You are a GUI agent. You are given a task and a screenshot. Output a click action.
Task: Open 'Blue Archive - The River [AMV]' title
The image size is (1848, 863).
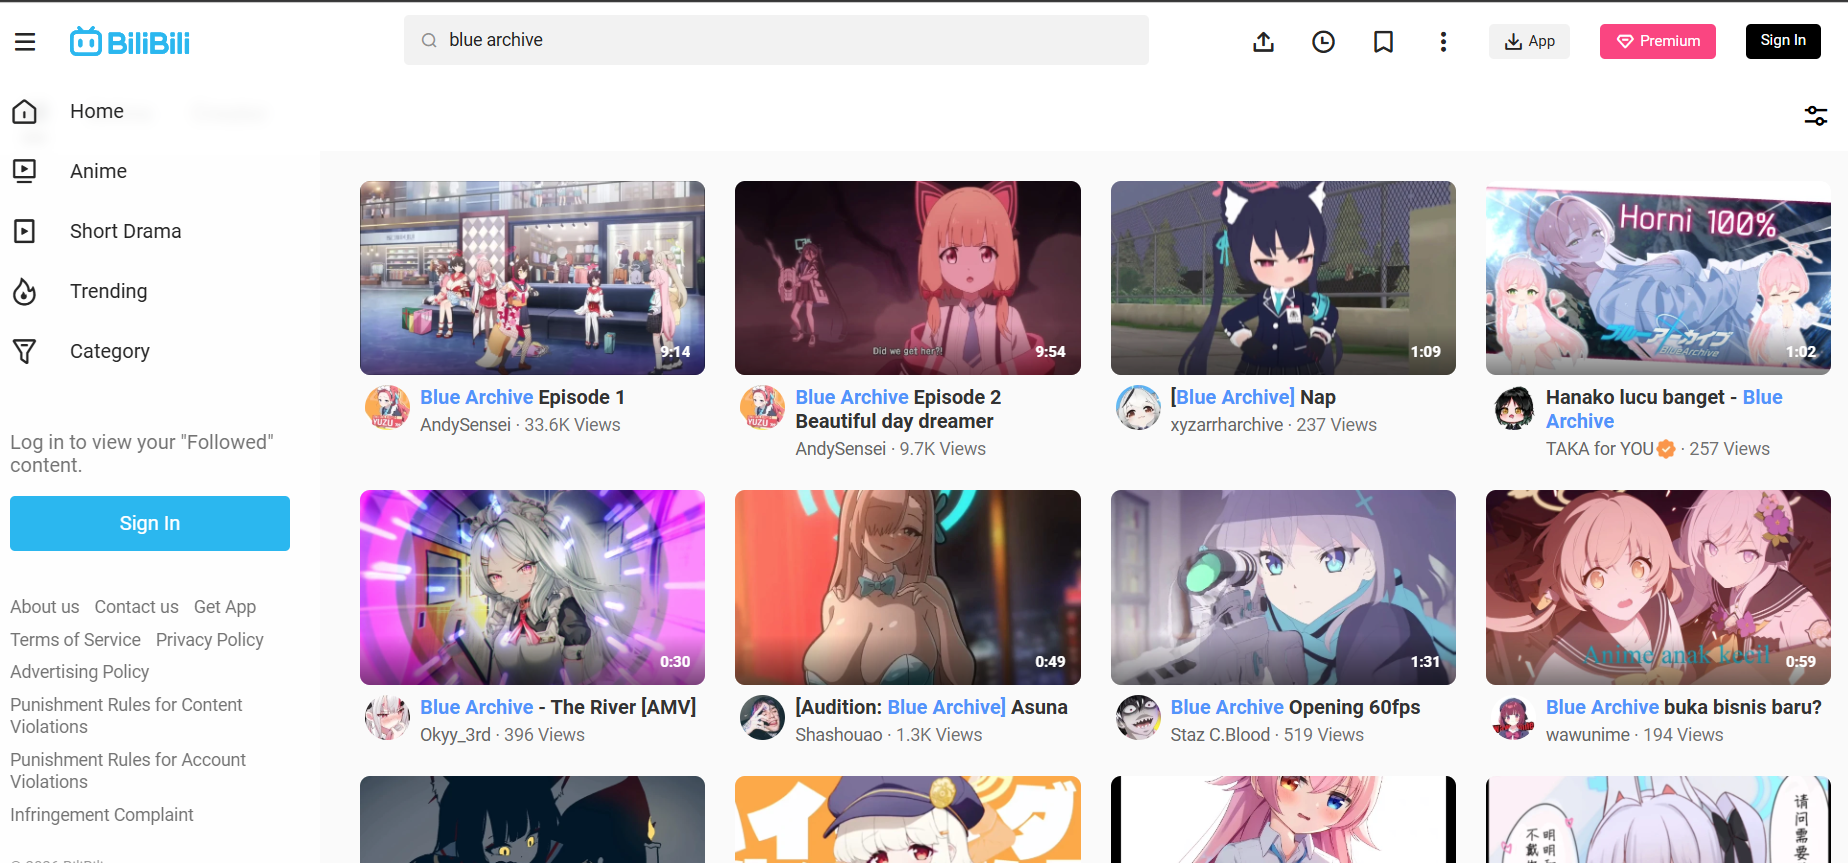click(558, 707)
